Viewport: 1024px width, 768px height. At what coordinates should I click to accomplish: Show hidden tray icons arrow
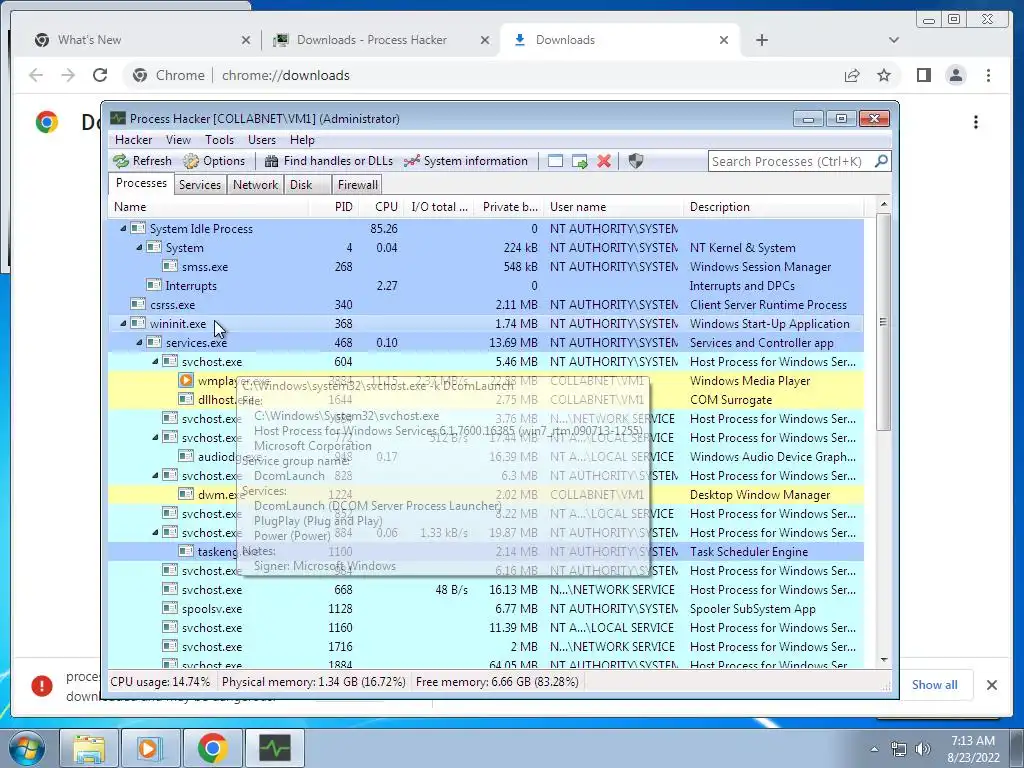(874, 749)
